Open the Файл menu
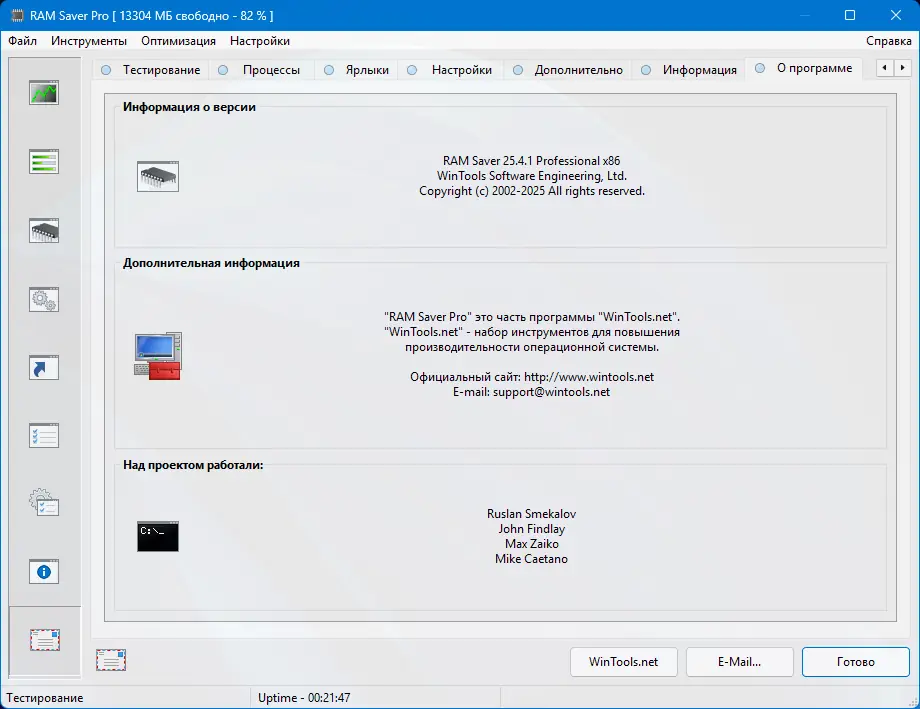This screenshot has height=709, width=920. [22, 41]
